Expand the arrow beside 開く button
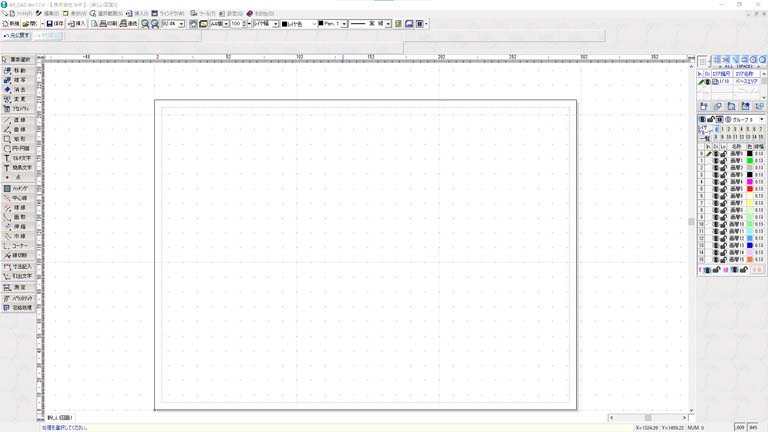Viewport: 768px width, 432px height. [x=42, y=24]
